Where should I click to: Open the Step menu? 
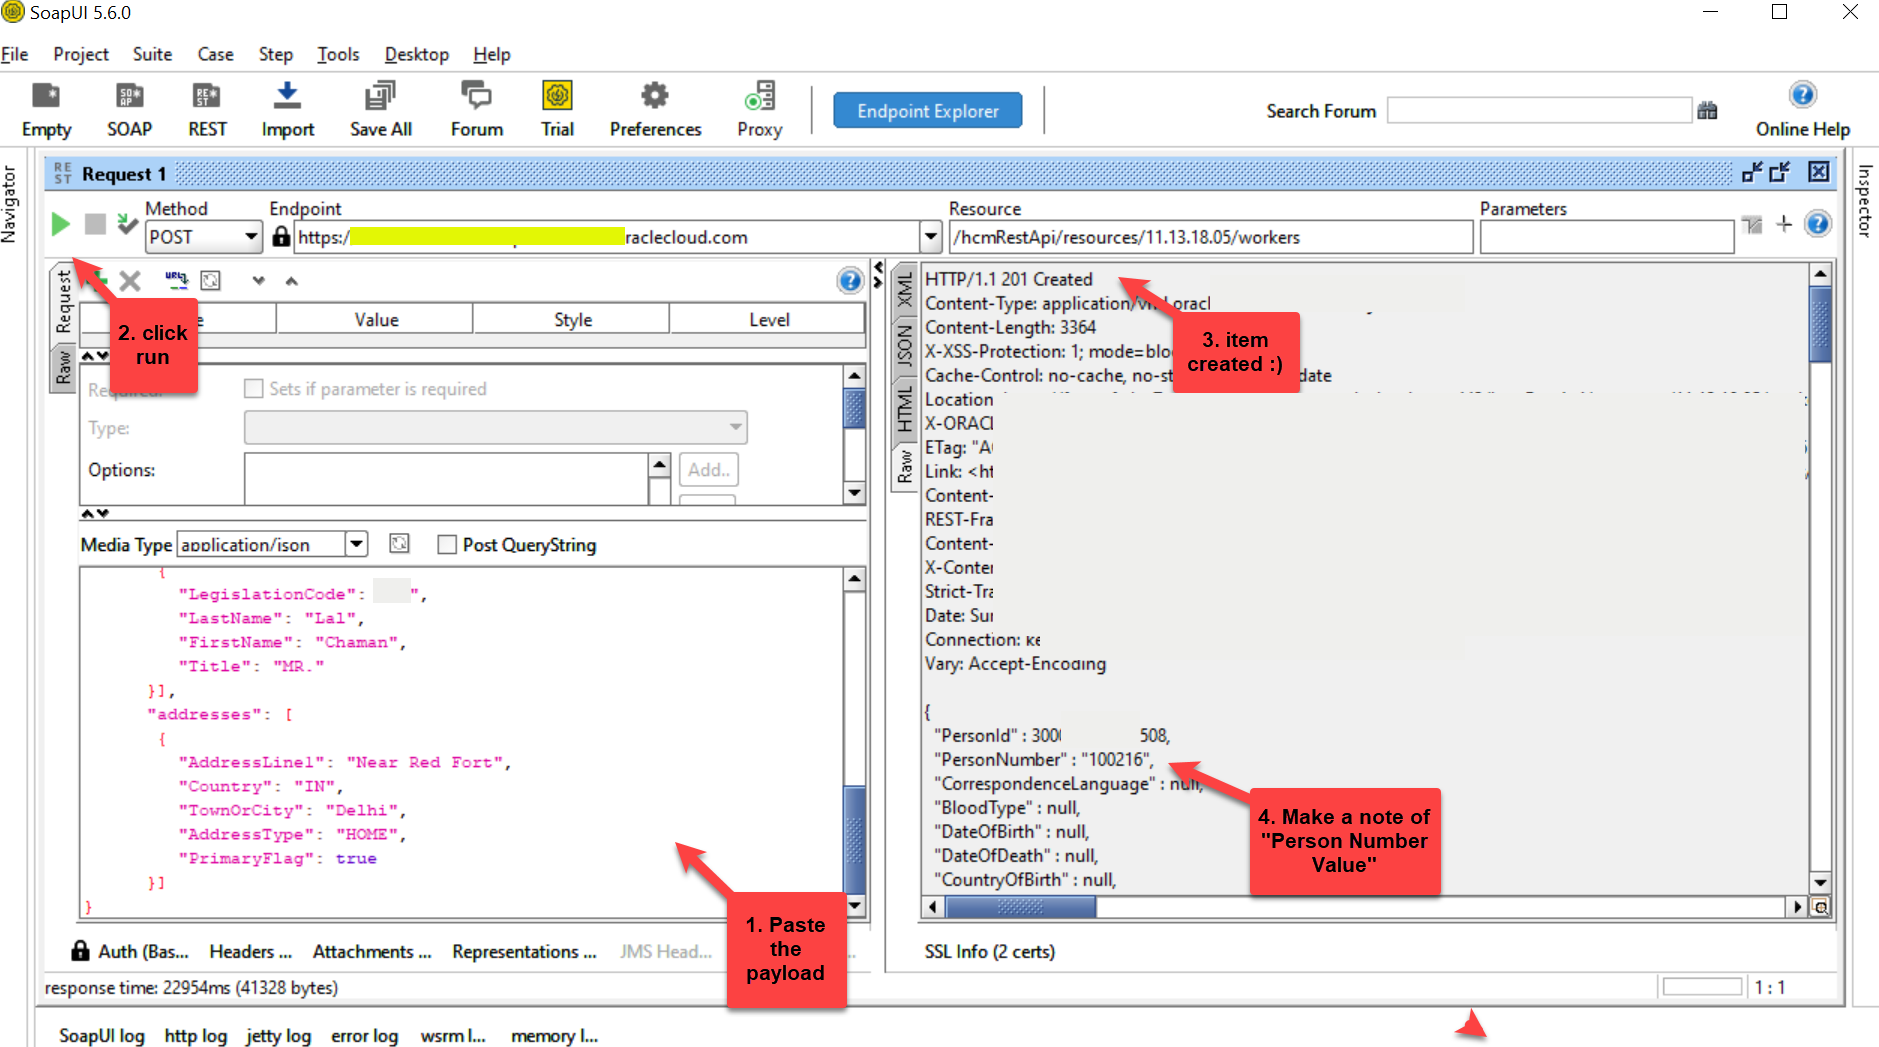[276, 54]
